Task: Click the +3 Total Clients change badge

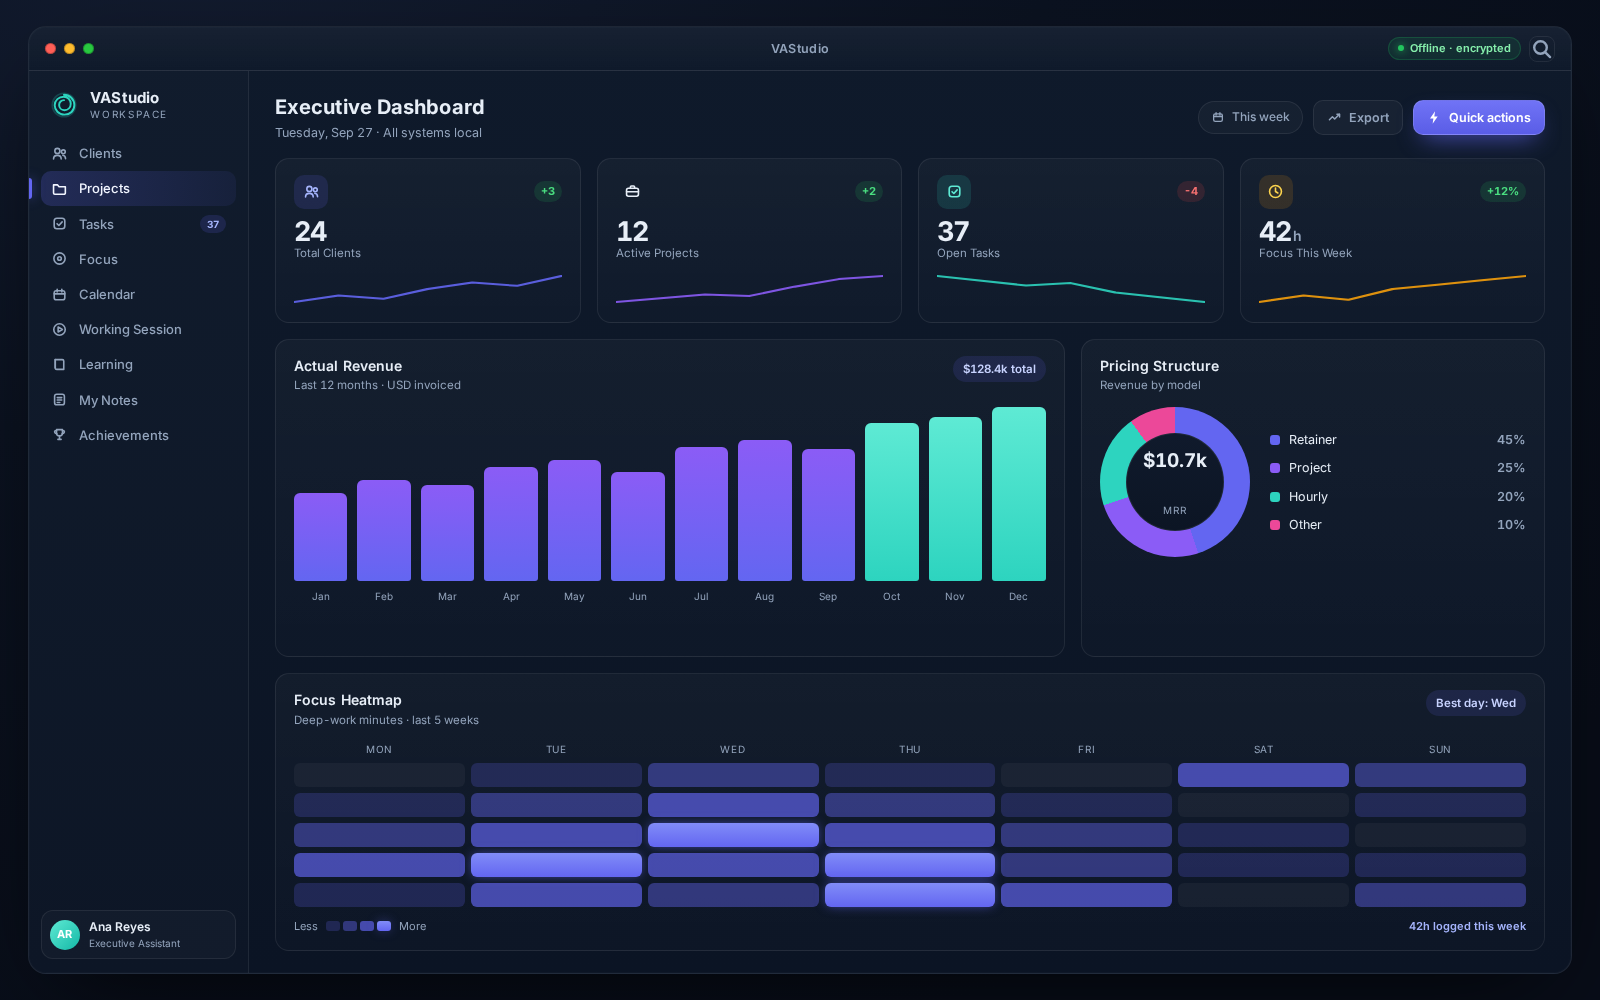Action: tap(548, 191)
